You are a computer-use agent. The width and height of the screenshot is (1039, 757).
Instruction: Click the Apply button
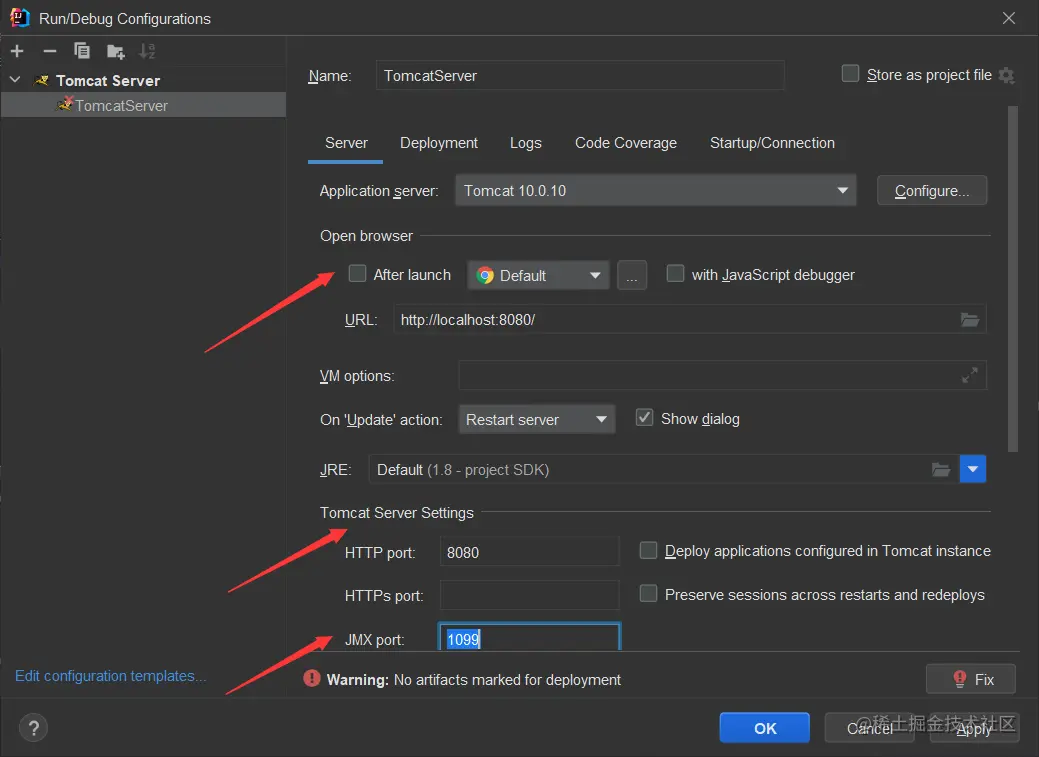(x=973, y=728)
